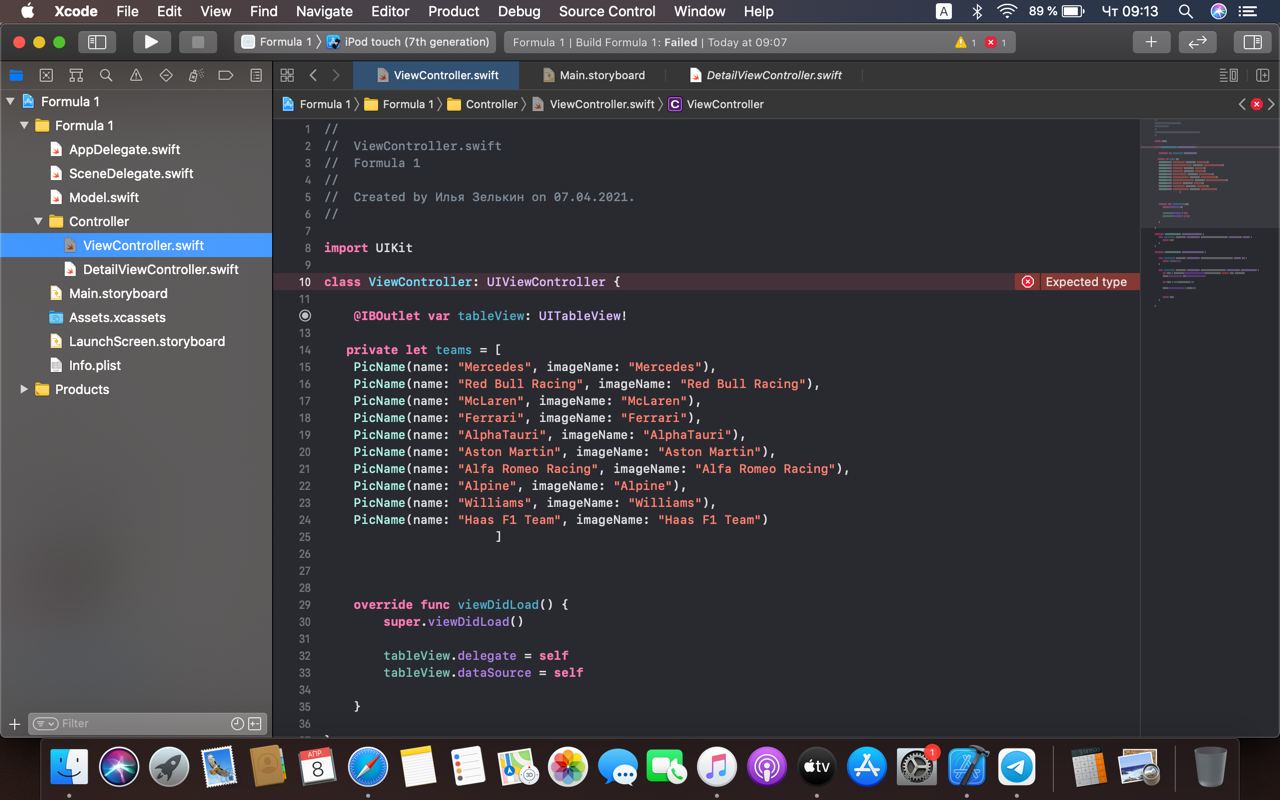Image resolution: width=1280 pixels, height=800 pixels.
Task: Open Info.plist in navigator
Action: [x=95, y=365]
